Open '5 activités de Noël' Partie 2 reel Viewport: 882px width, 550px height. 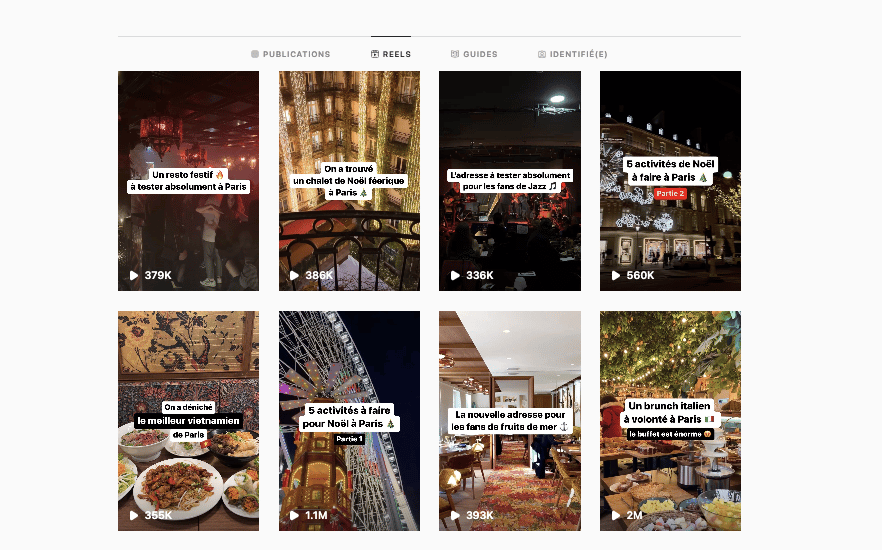pos(670,181)
